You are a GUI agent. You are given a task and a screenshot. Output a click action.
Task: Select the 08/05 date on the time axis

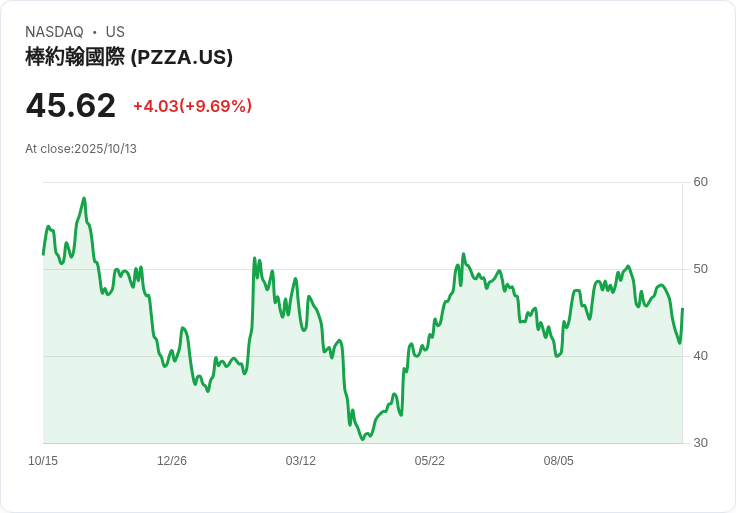click(559, 461)
